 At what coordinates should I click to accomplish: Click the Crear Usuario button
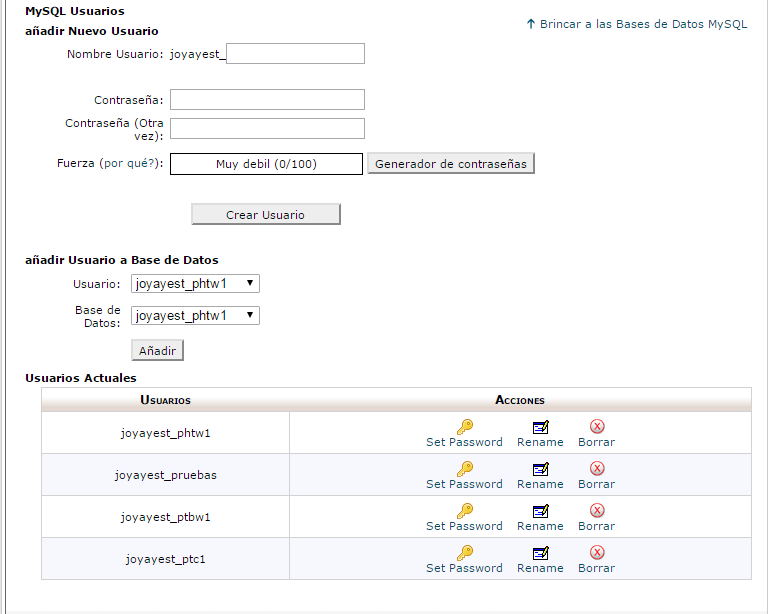point(266,214)
